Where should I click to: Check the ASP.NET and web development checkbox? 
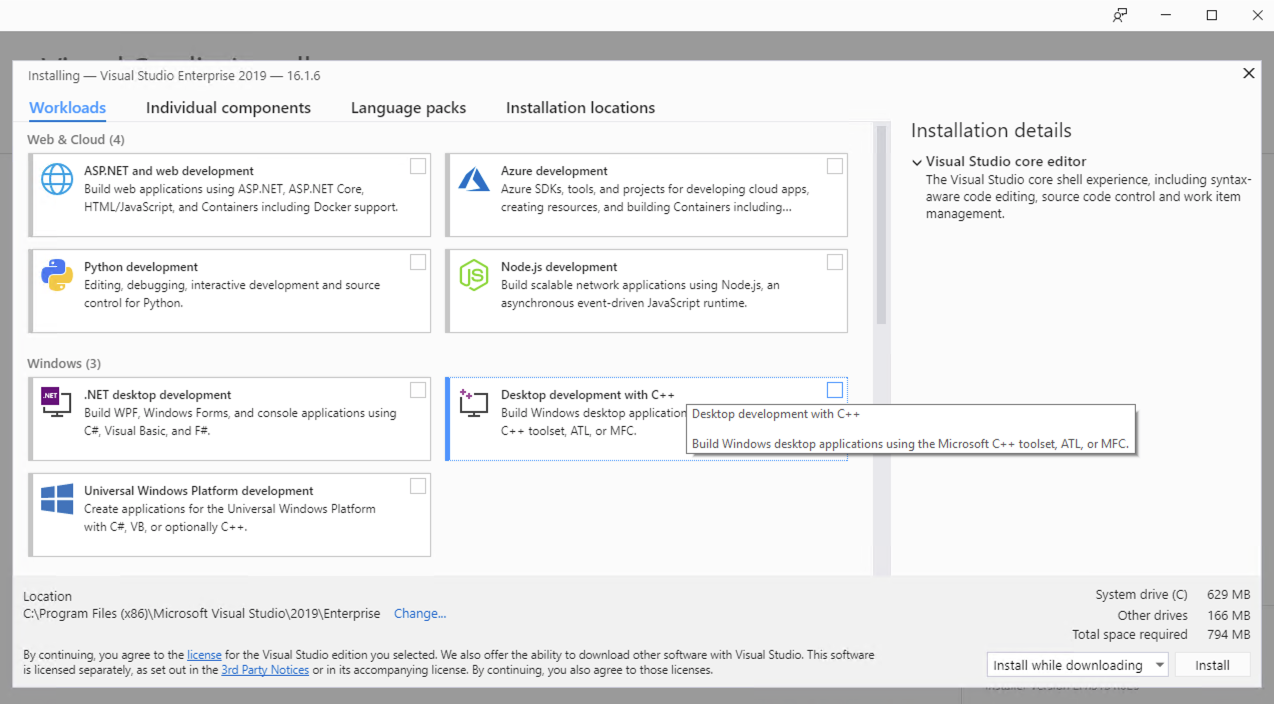[x=418, y=166]
